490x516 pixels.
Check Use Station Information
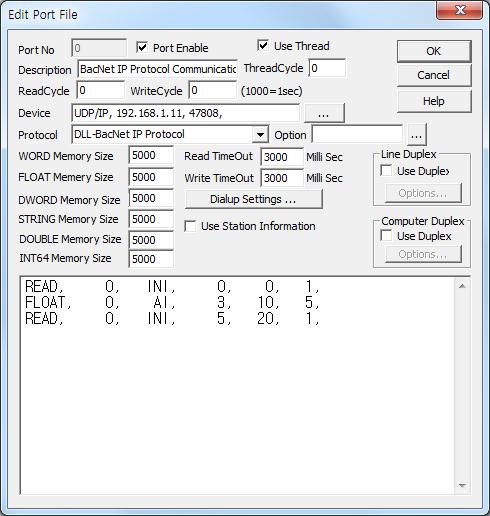pyautogui.click(x=190, y=226)
